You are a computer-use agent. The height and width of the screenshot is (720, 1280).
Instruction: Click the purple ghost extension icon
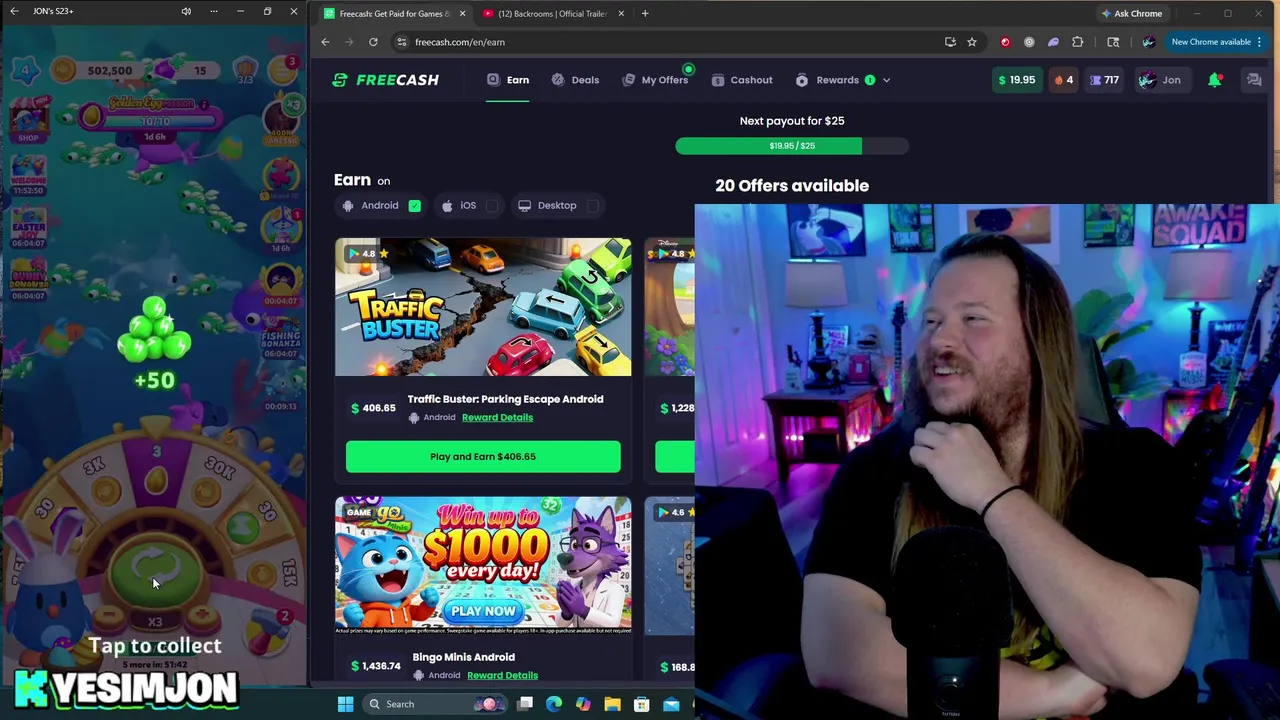(1053, 42)
